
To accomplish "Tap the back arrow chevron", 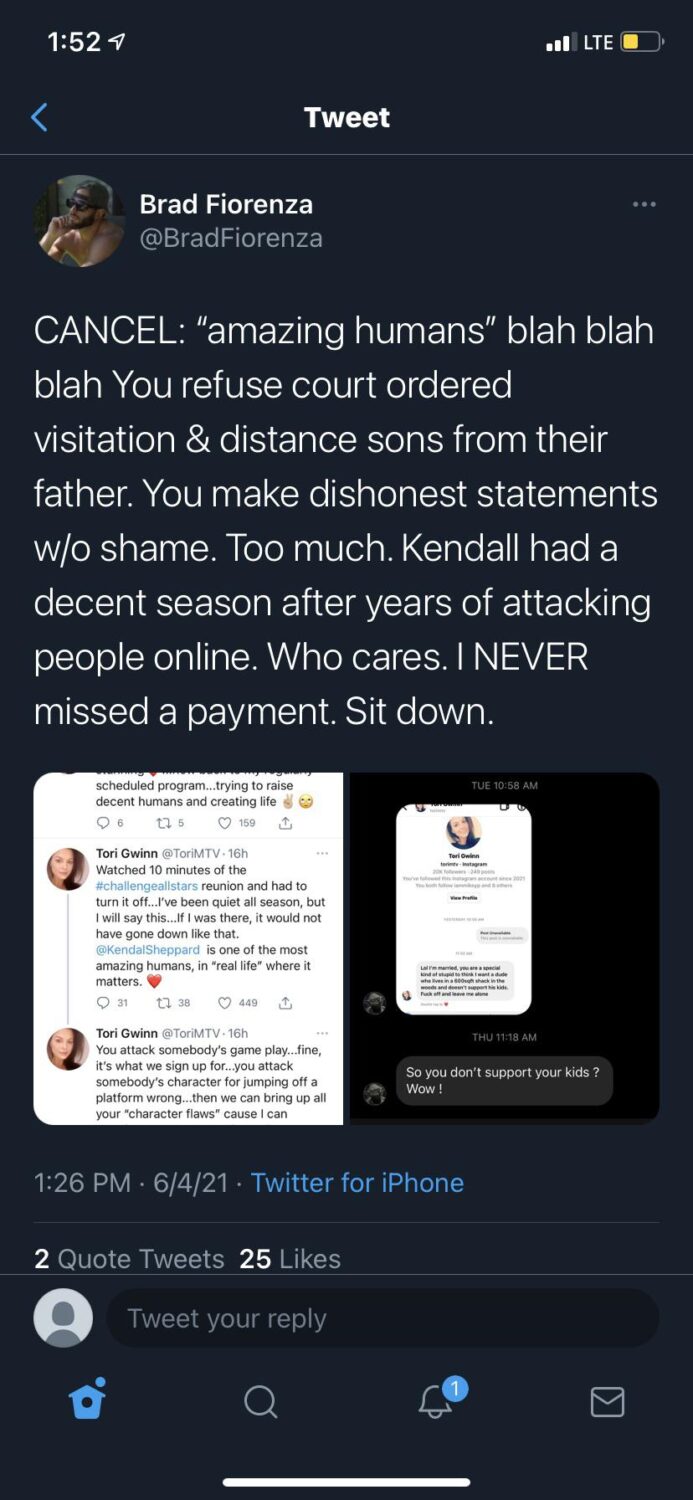I will point(39,118).
